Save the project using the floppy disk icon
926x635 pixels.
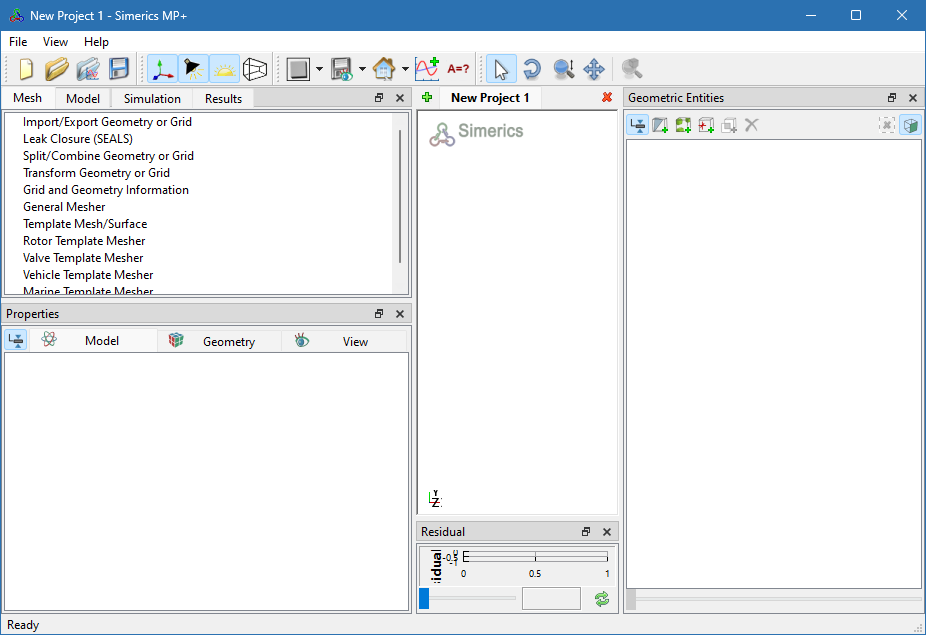click(119, 69)
